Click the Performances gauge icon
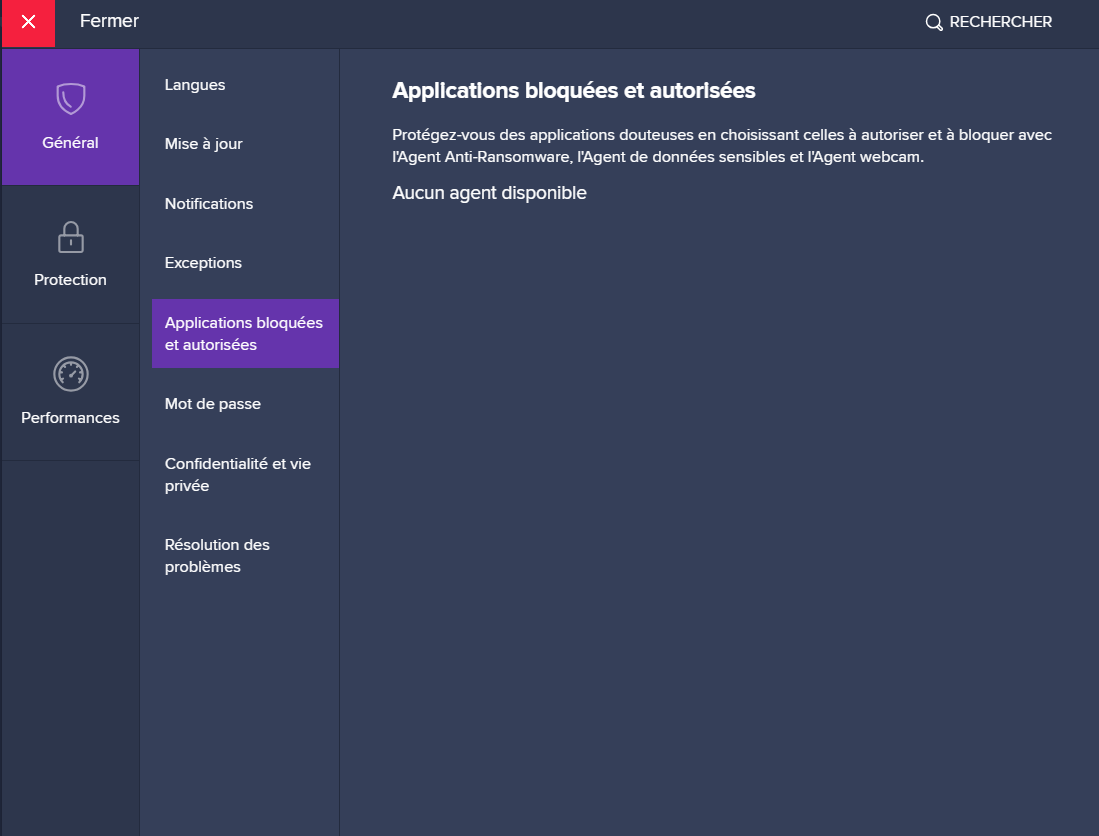 click(x=70, y=374)
